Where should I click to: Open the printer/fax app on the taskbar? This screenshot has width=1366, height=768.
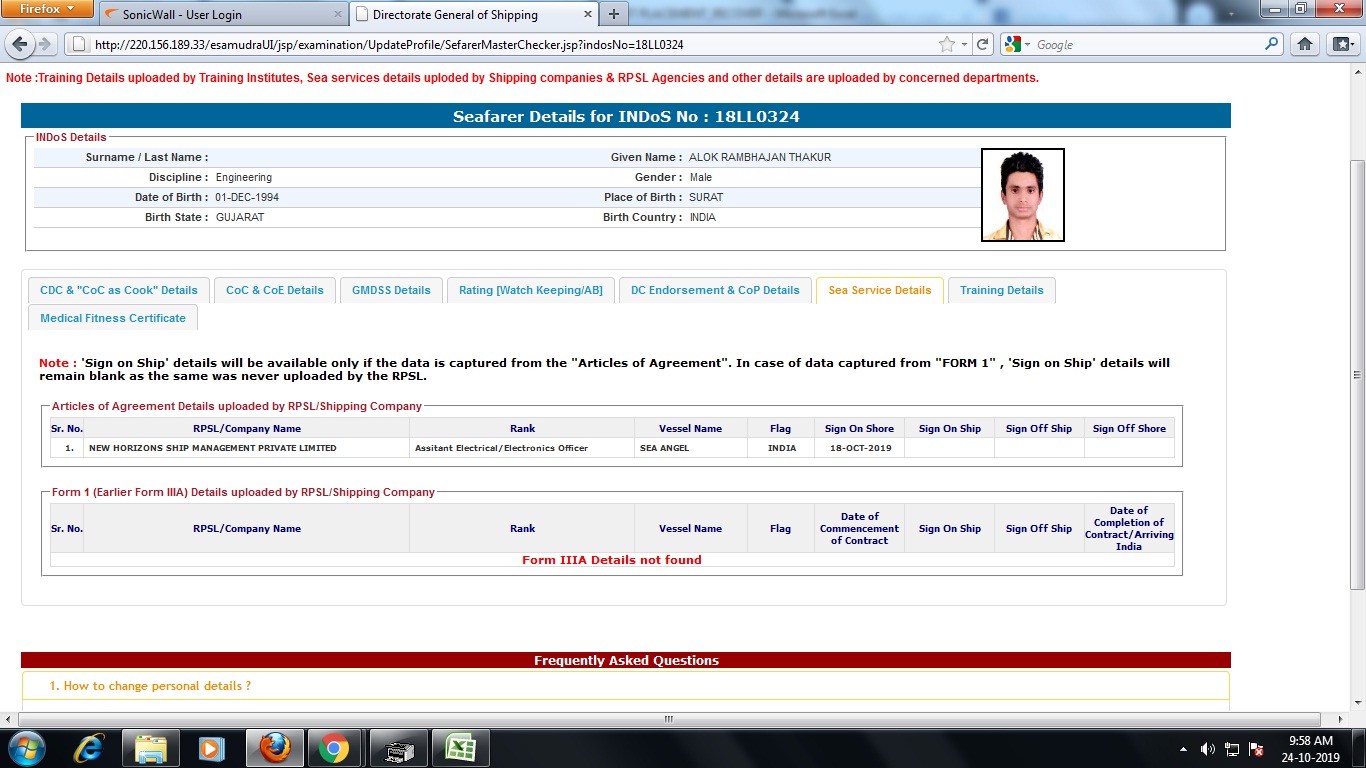tap(397, 748)
